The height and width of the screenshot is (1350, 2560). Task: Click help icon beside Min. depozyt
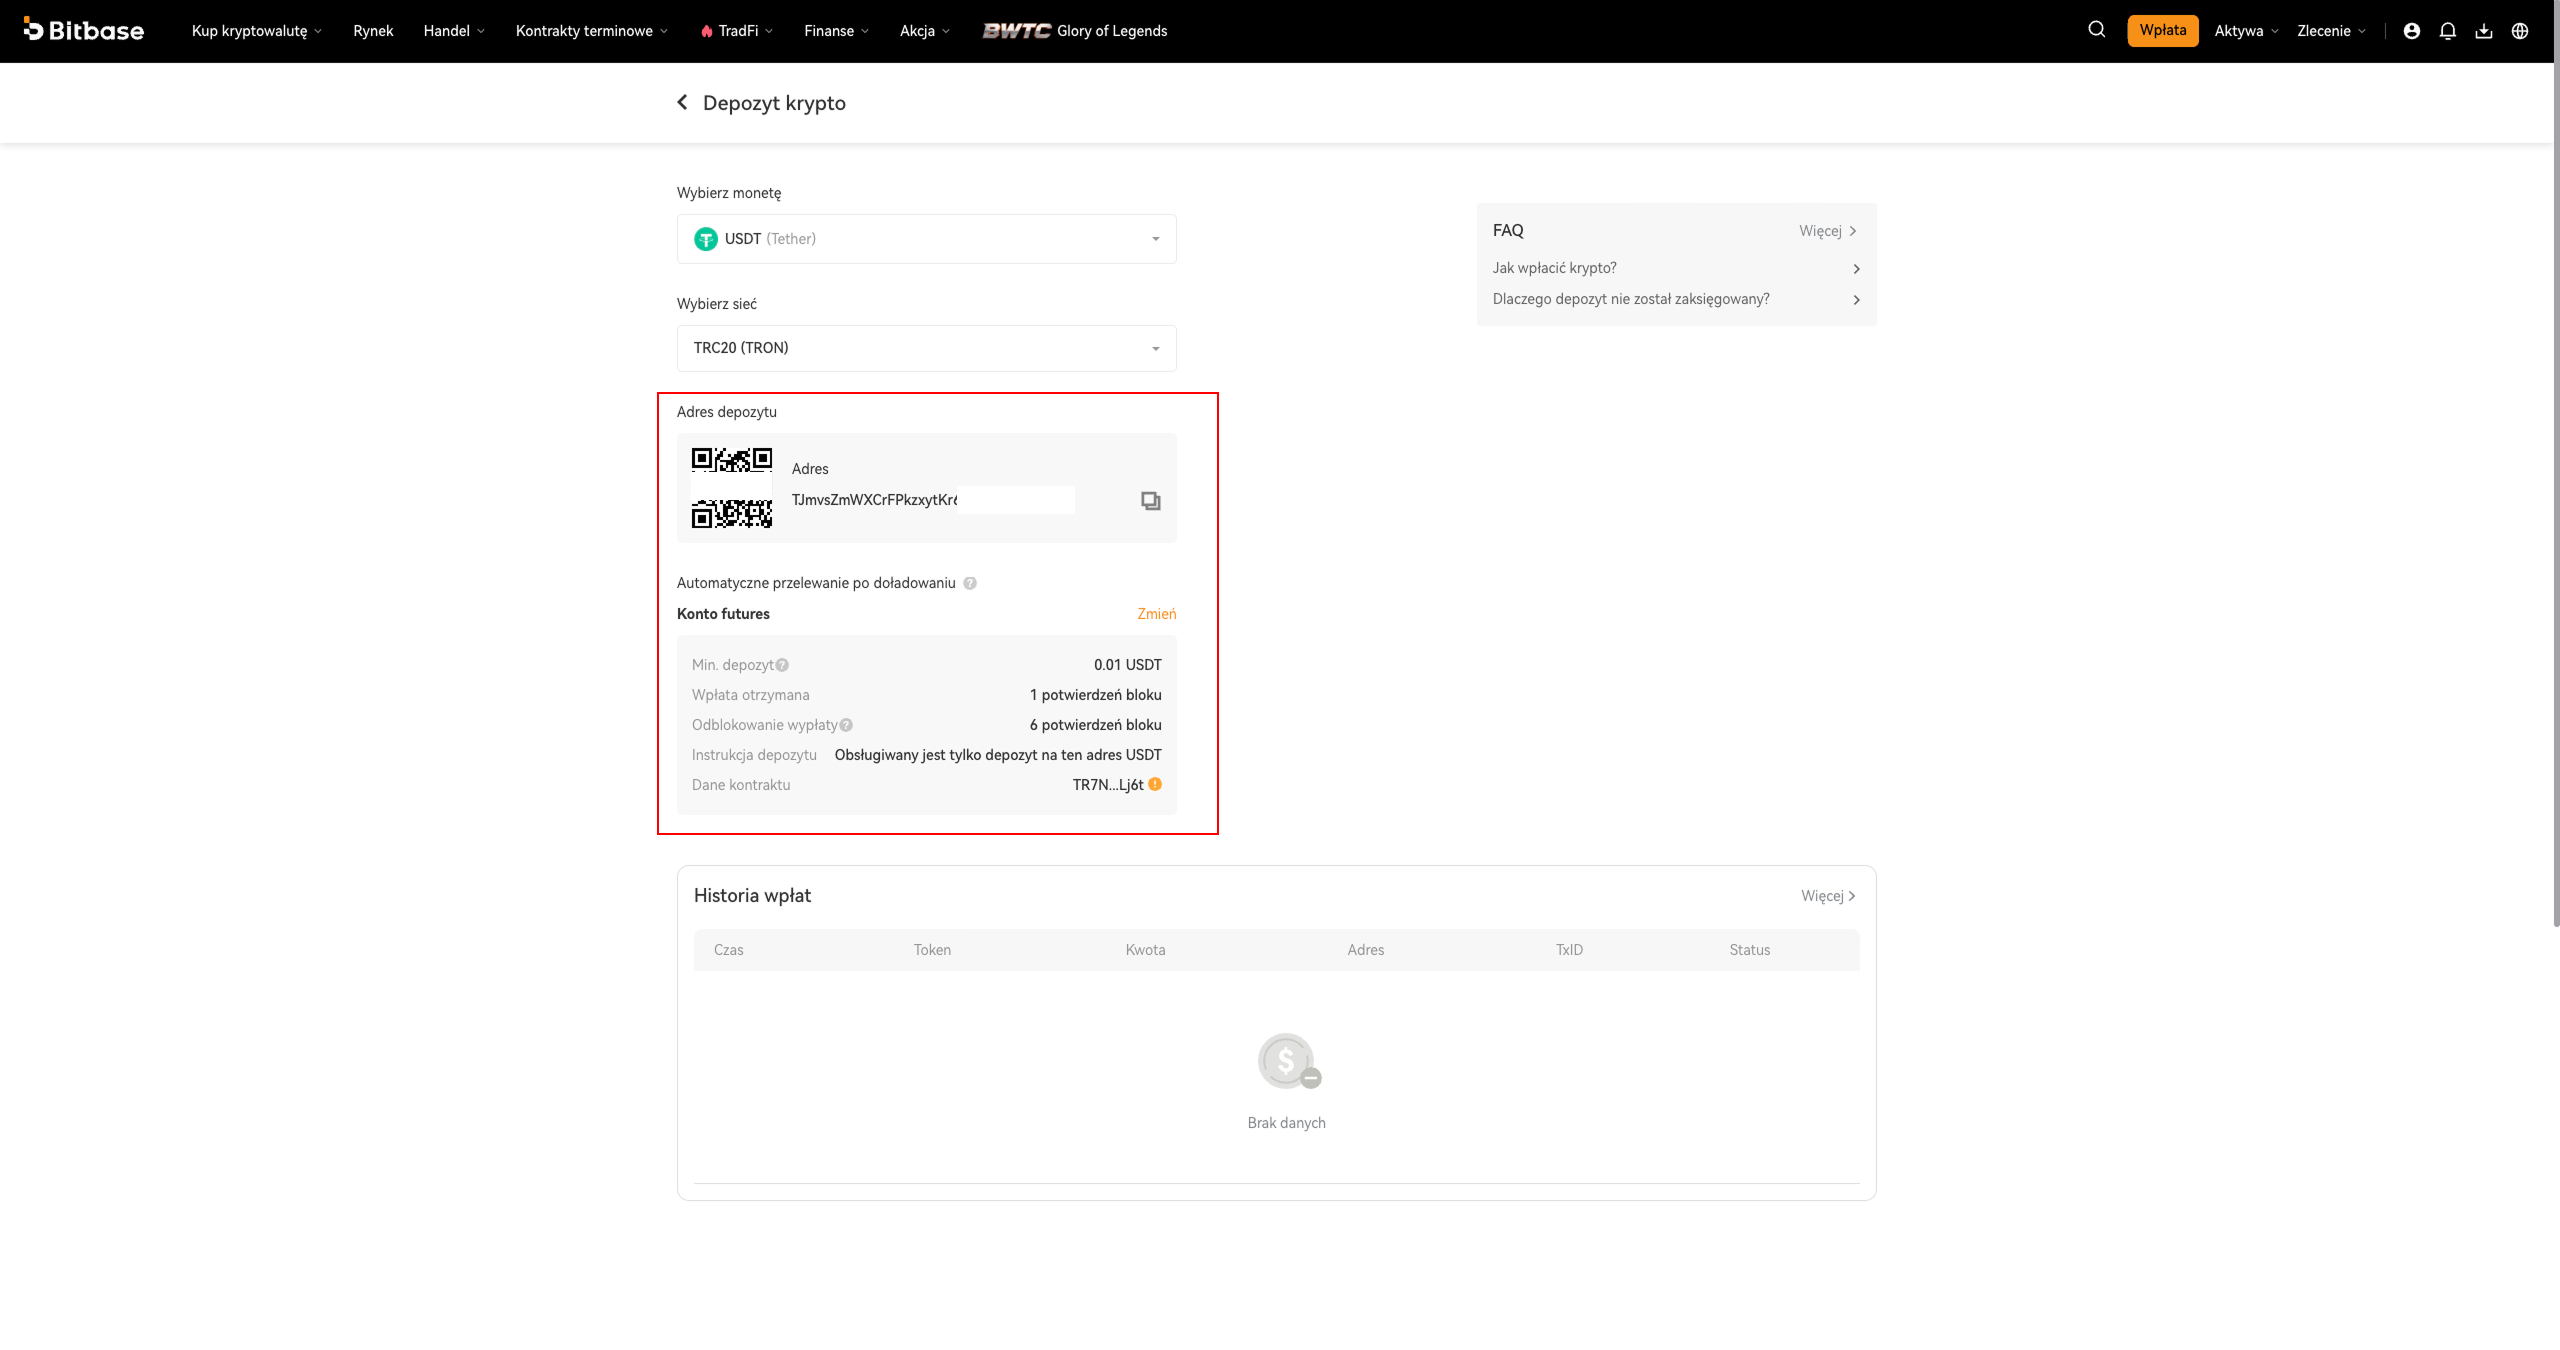click(x=782, y=665)
